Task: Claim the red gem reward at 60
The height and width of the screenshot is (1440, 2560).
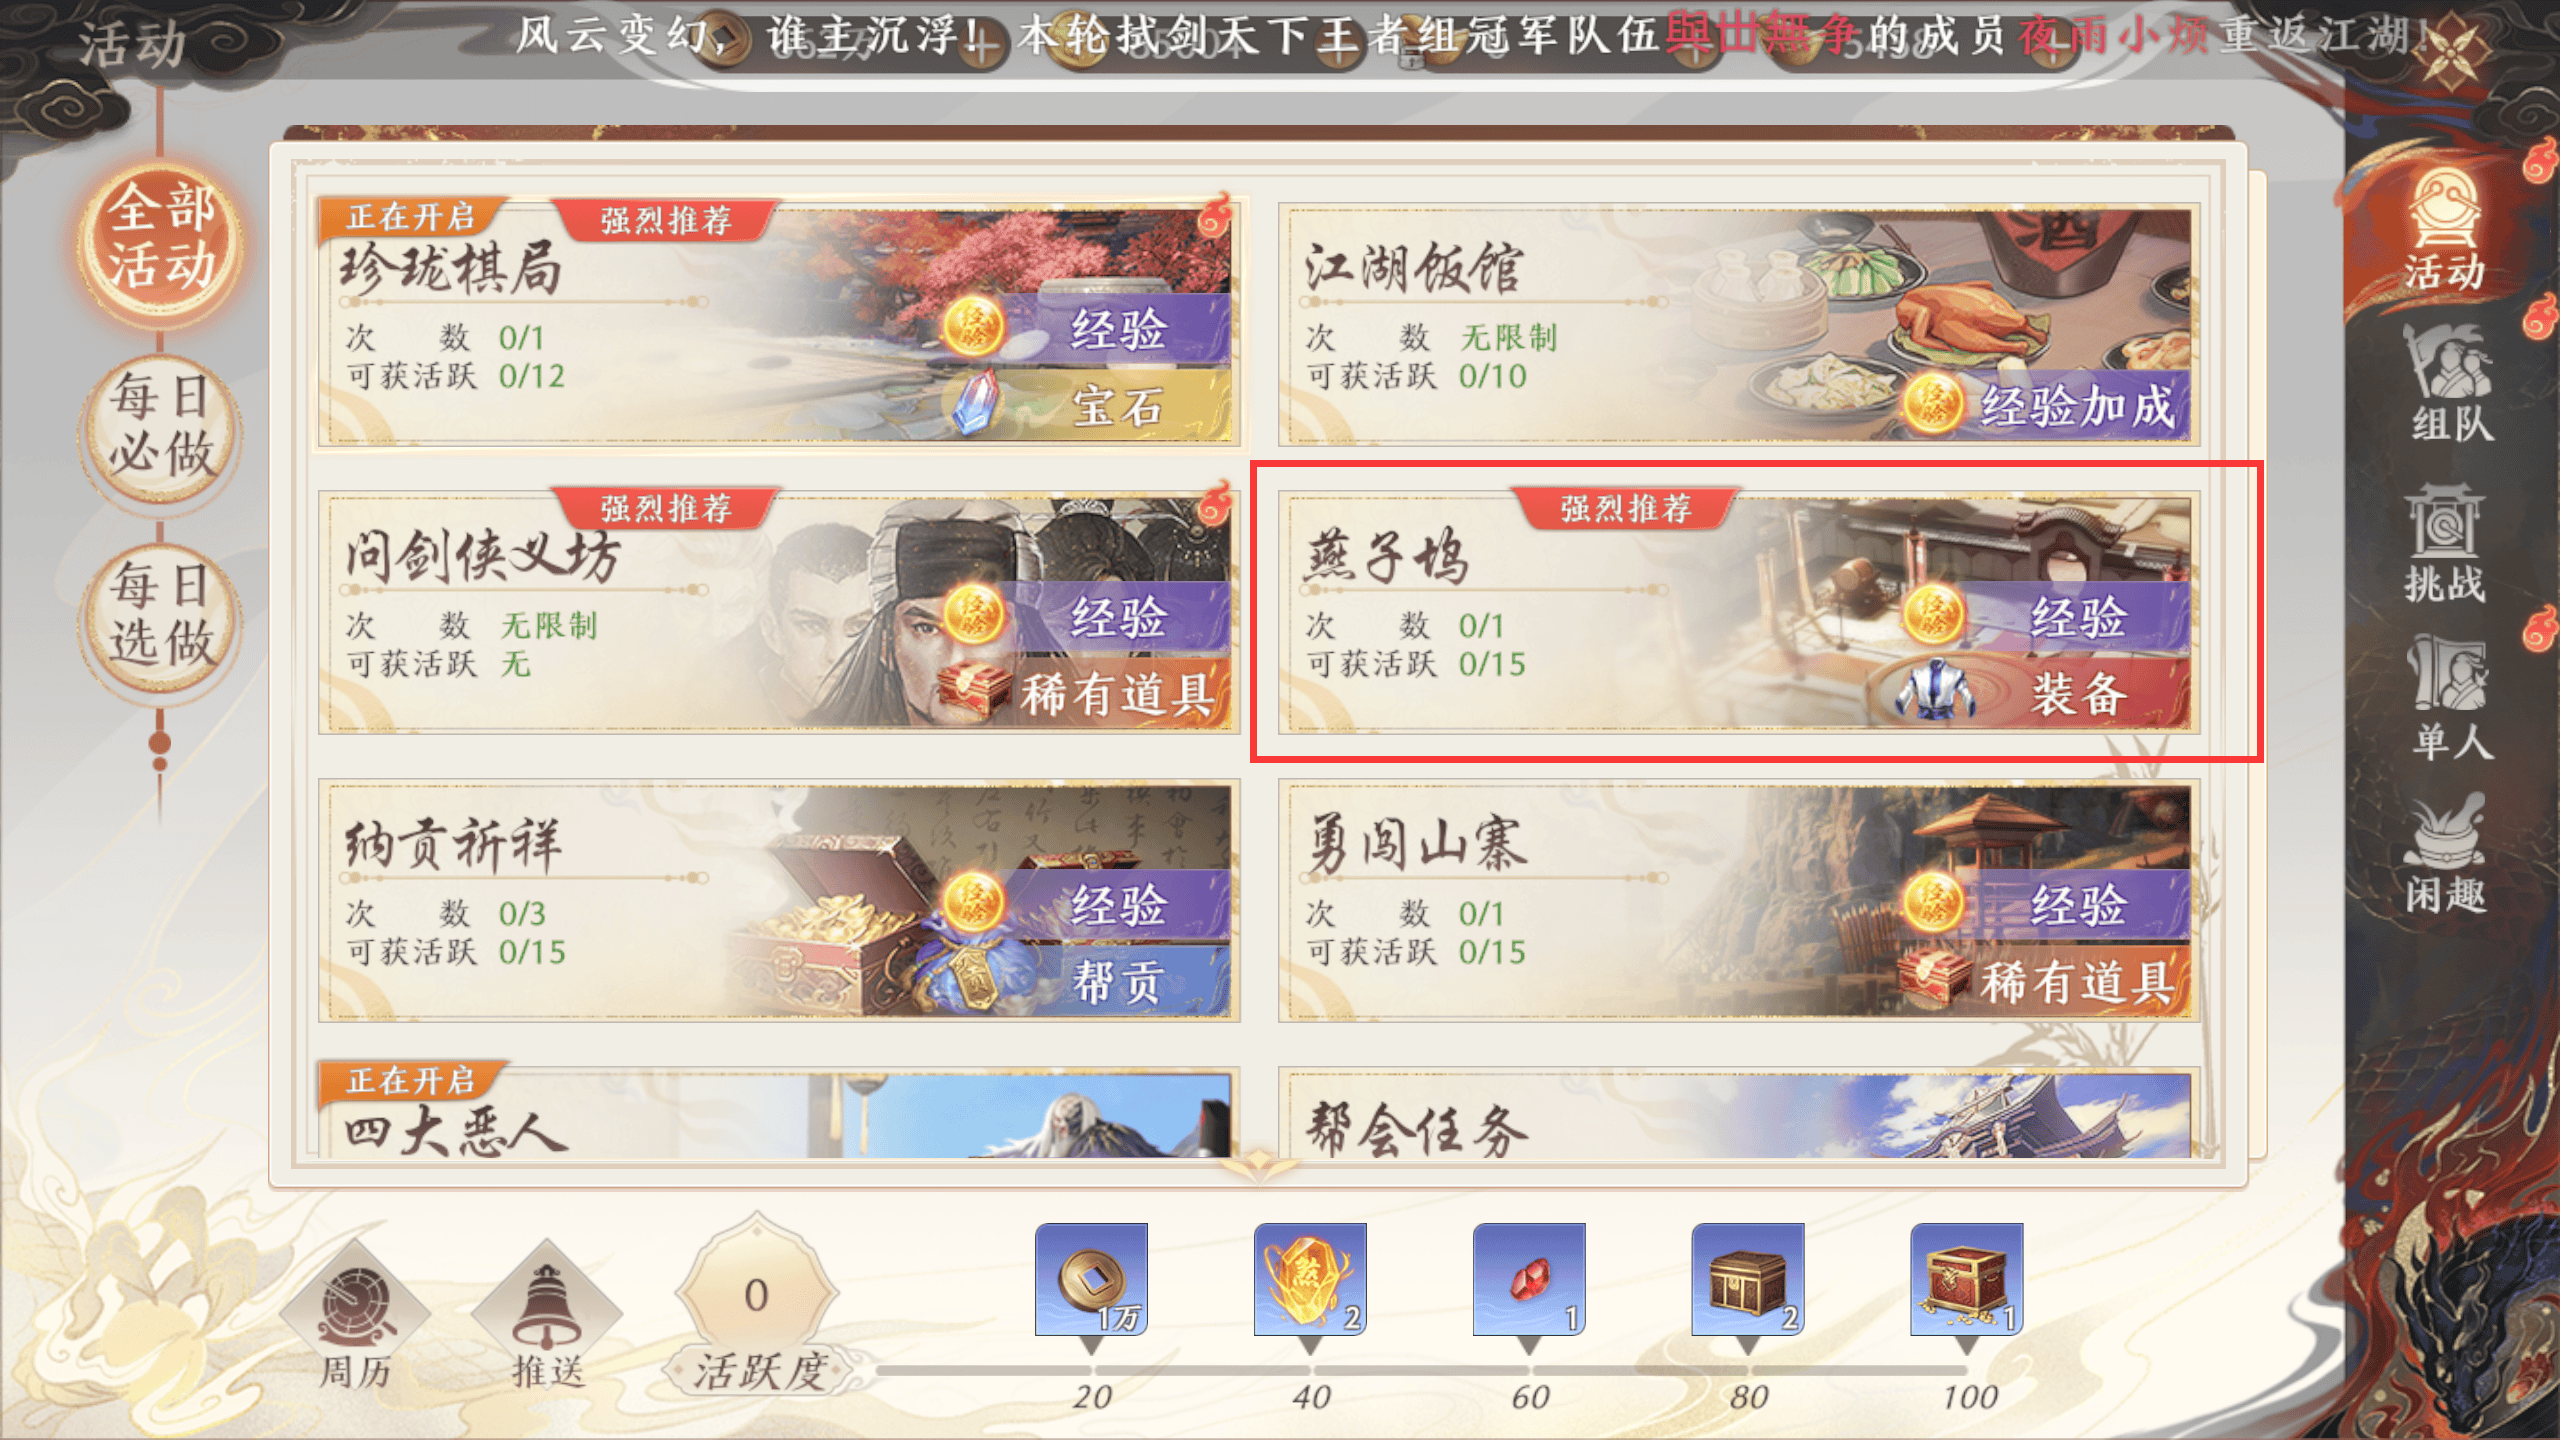Action: pos(1529,1280)
